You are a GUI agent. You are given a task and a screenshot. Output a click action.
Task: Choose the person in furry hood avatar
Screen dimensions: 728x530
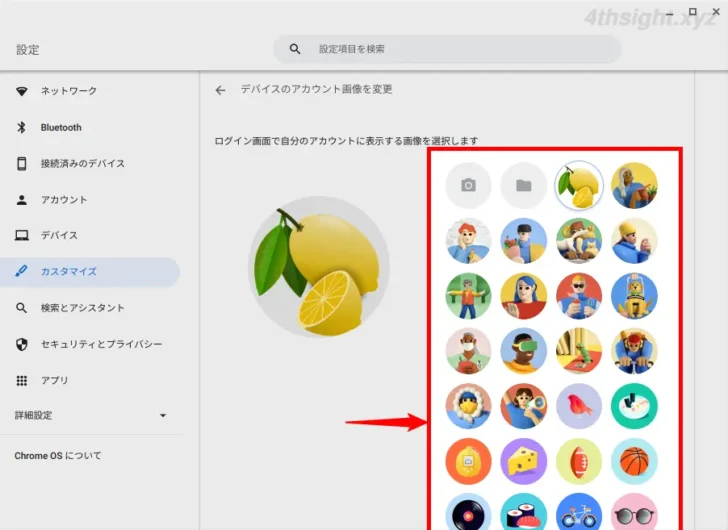[468, 407]
